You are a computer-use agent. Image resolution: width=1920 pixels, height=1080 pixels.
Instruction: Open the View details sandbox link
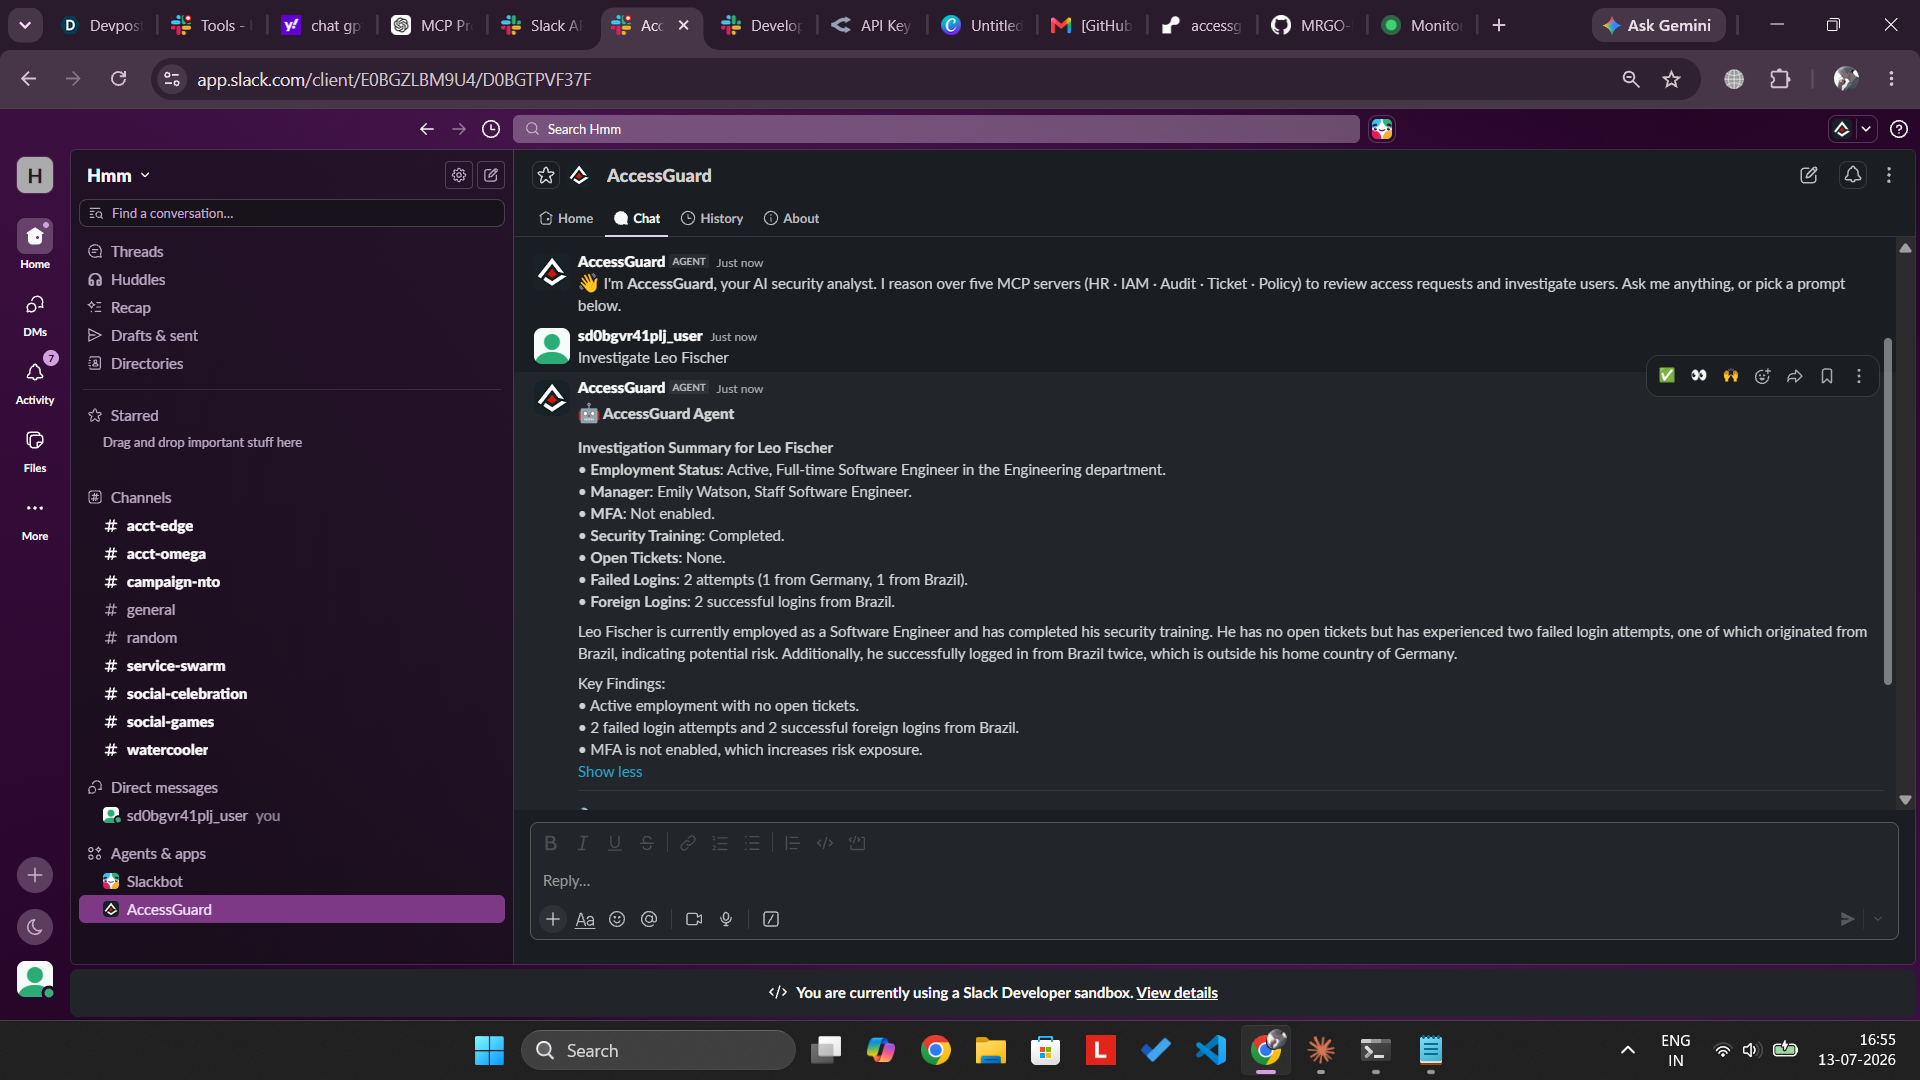(x=1177, y=992)
